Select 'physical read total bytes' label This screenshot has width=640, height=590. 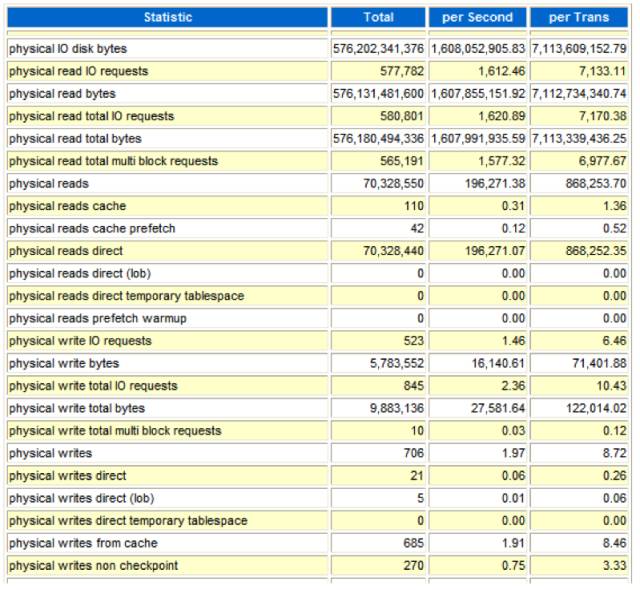(75, 139)
